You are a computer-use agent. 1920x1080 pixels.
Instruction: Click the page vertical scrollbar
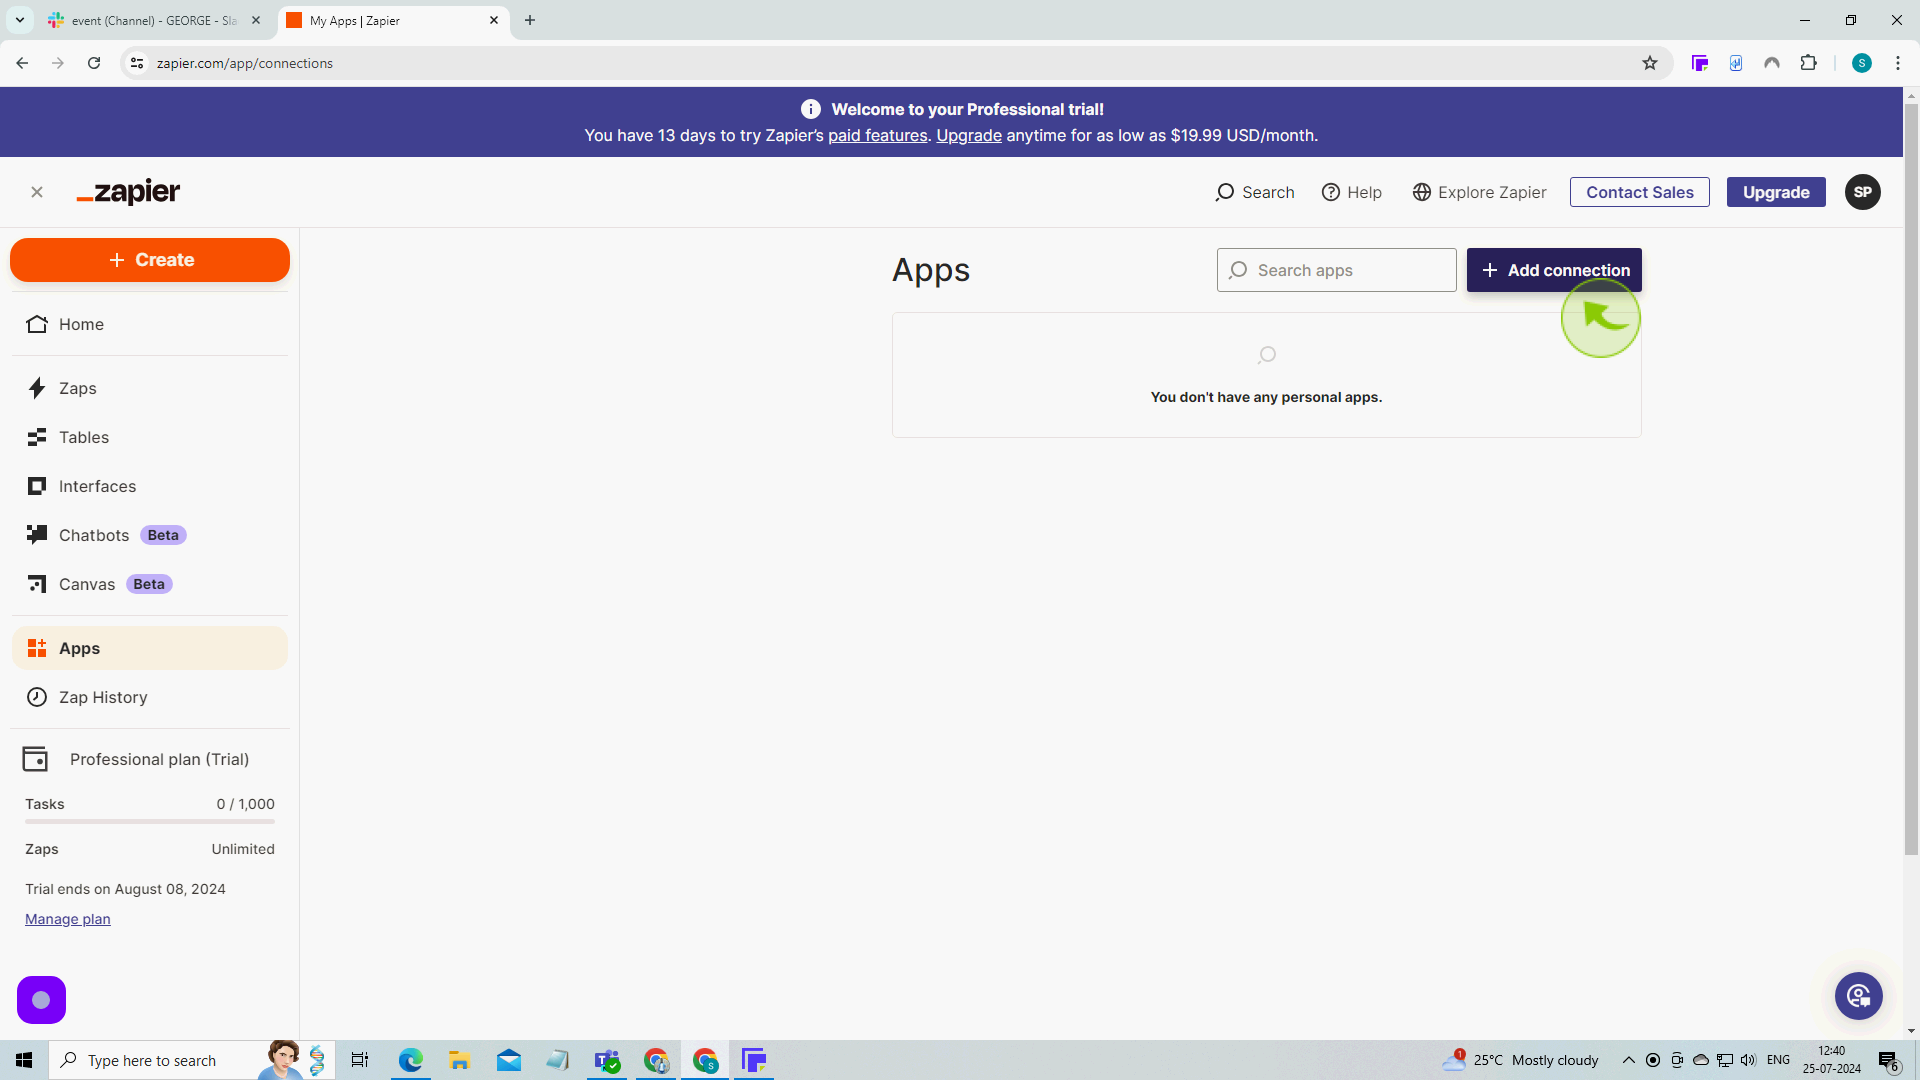(1911, 480)
